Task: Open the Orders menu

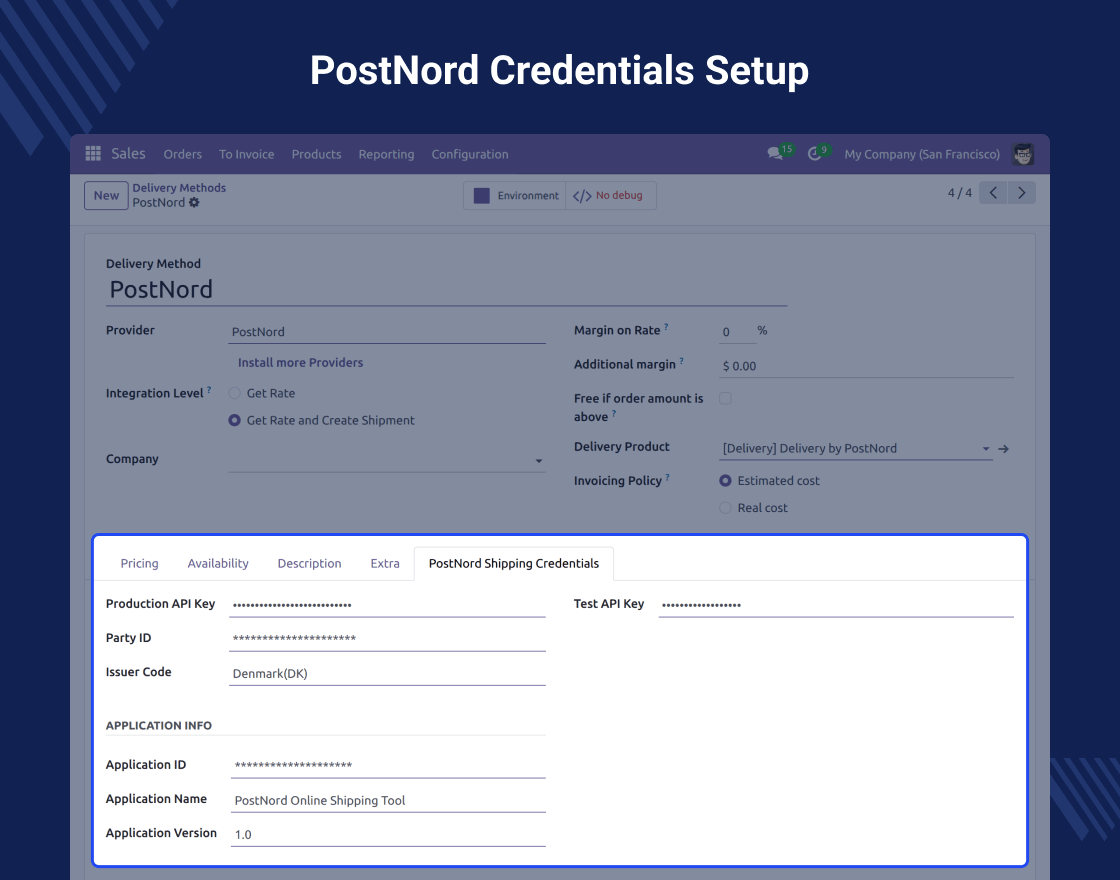Action: [x=183, y=154]
